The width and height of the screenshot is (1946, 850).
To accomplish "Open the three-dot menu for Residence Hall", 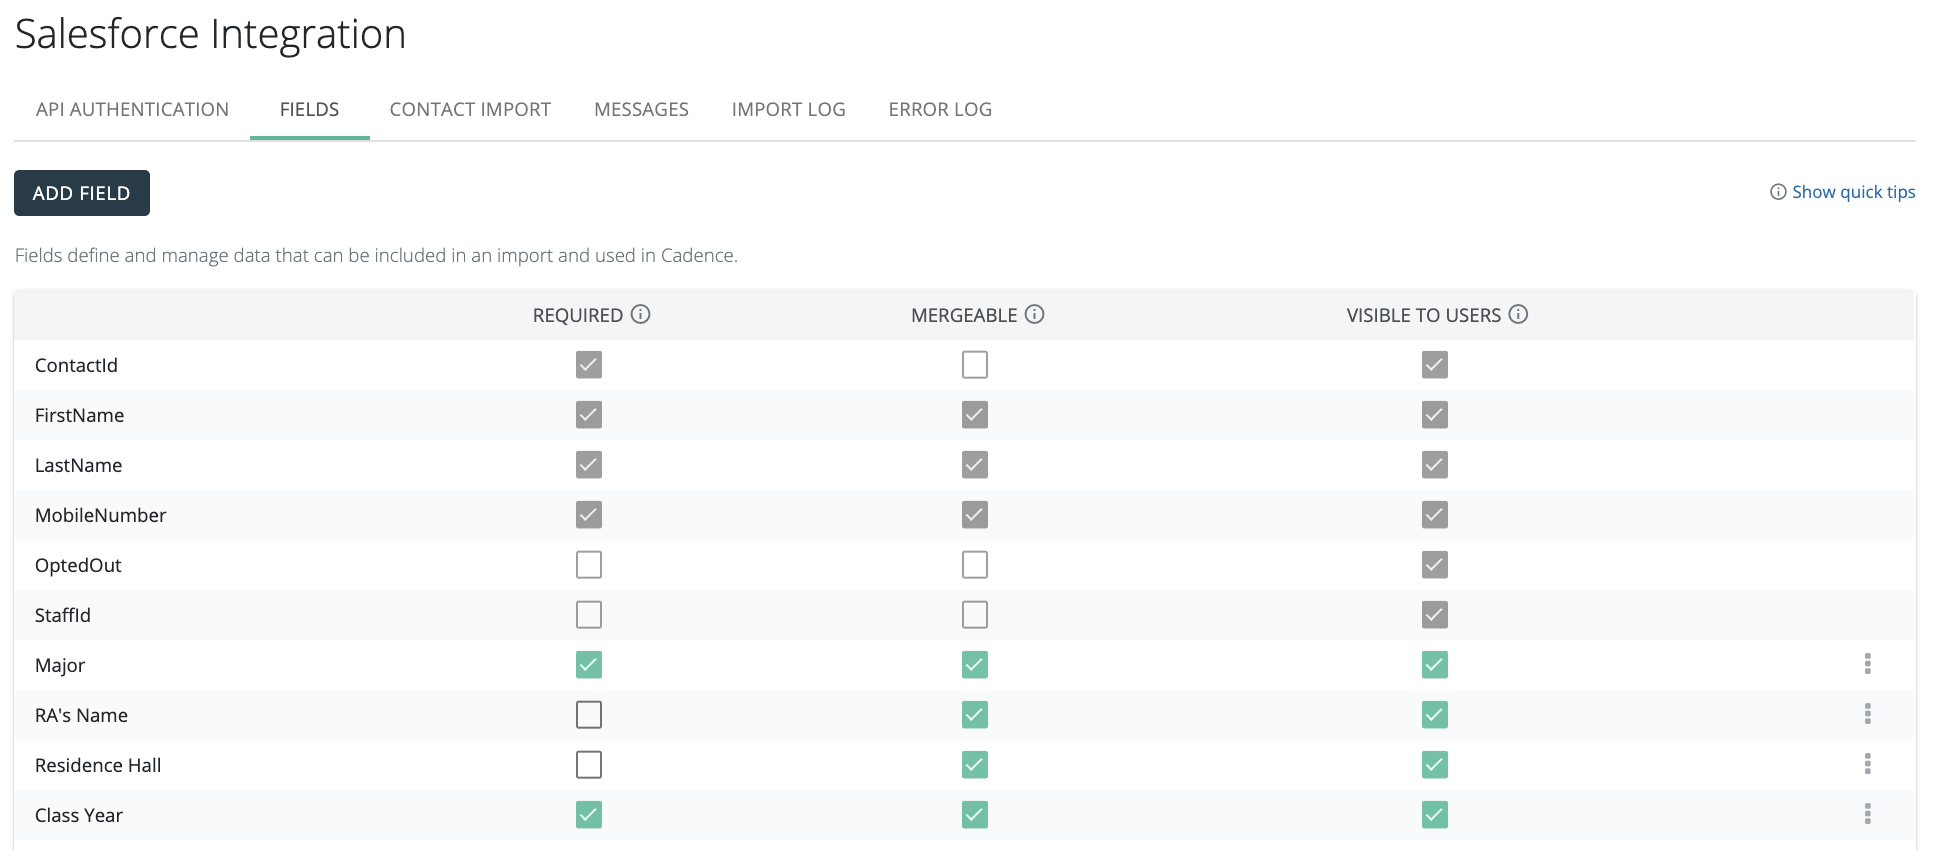I will click(1867, 764).
